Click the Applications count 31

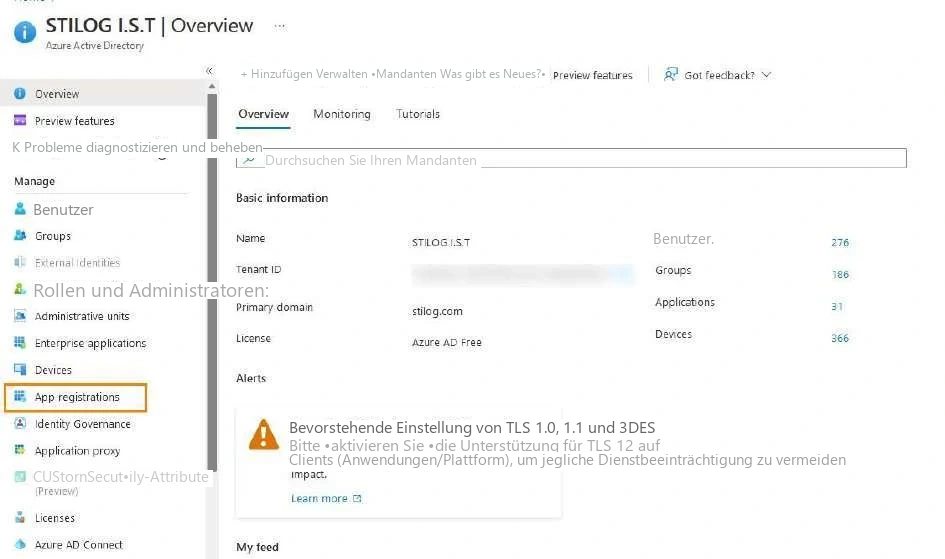(837, 306)
